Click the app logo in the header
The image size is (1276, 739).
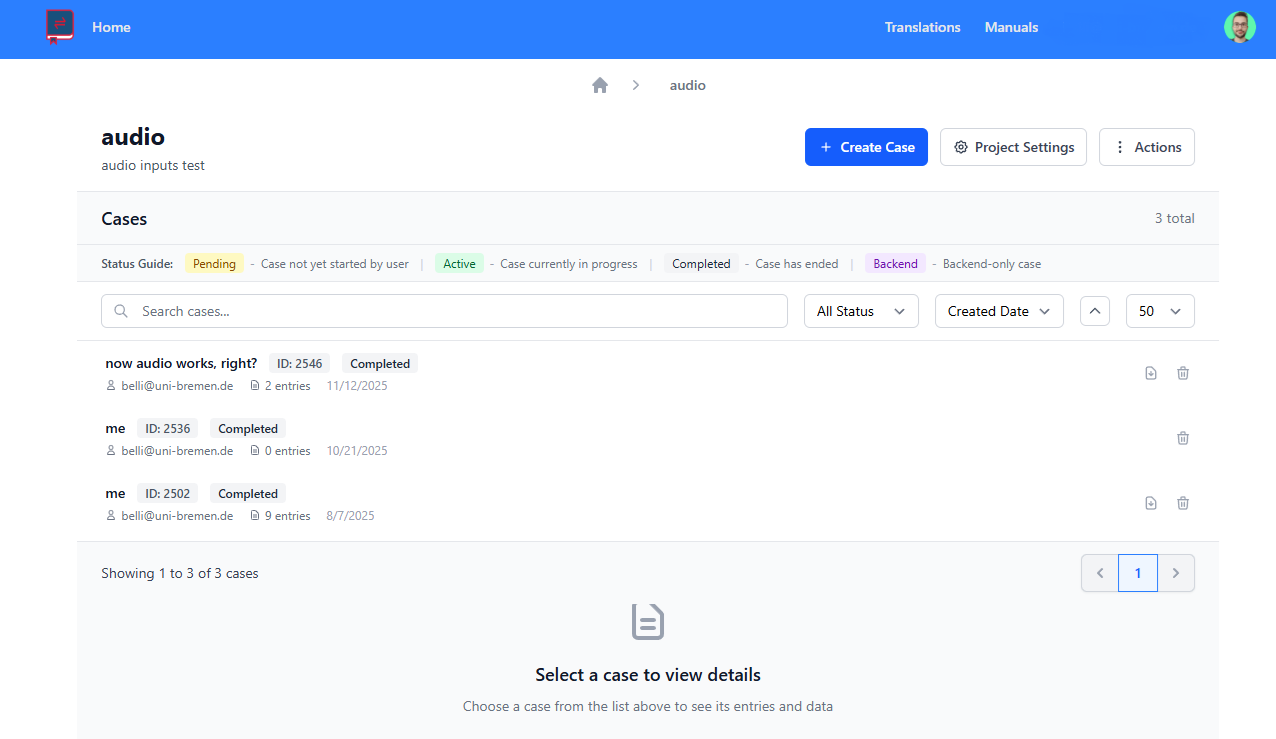coord(60,26)
